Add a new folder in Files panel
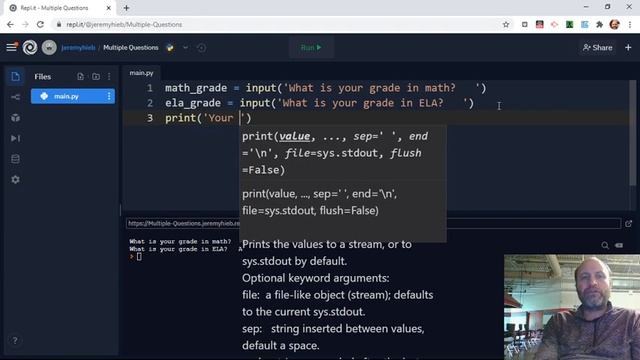Image resolution: width=640 pixels, height=360 pixels. click(x=96, y=76)
